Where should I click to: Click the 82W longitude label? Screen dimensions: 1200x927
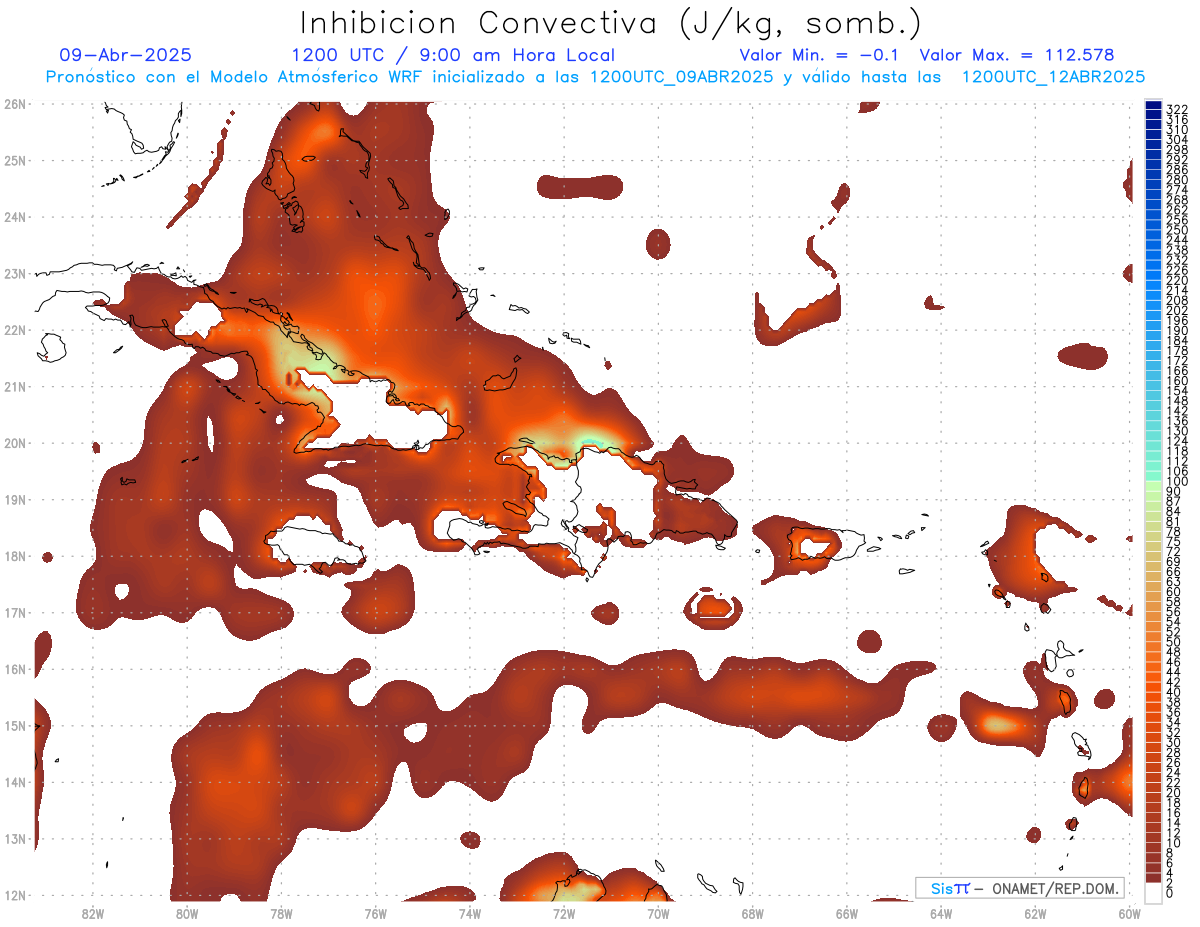click(93, 913)
